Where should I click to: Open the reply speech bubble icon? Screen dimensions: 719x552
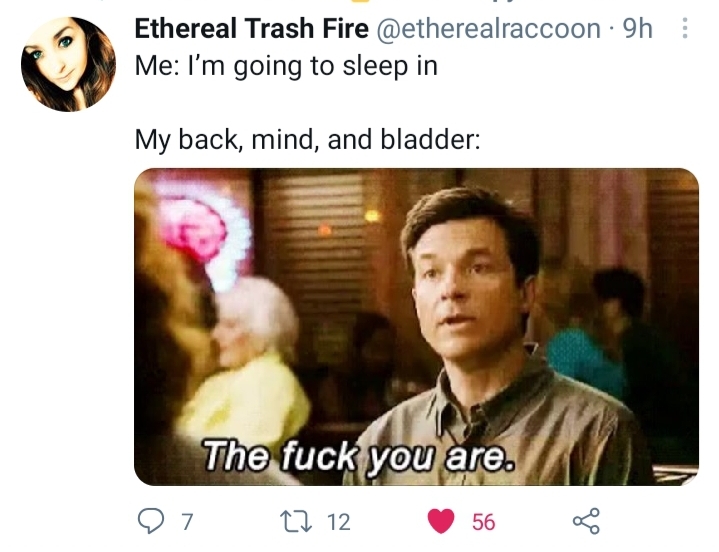pyautogui.click(x=151, y=522)
